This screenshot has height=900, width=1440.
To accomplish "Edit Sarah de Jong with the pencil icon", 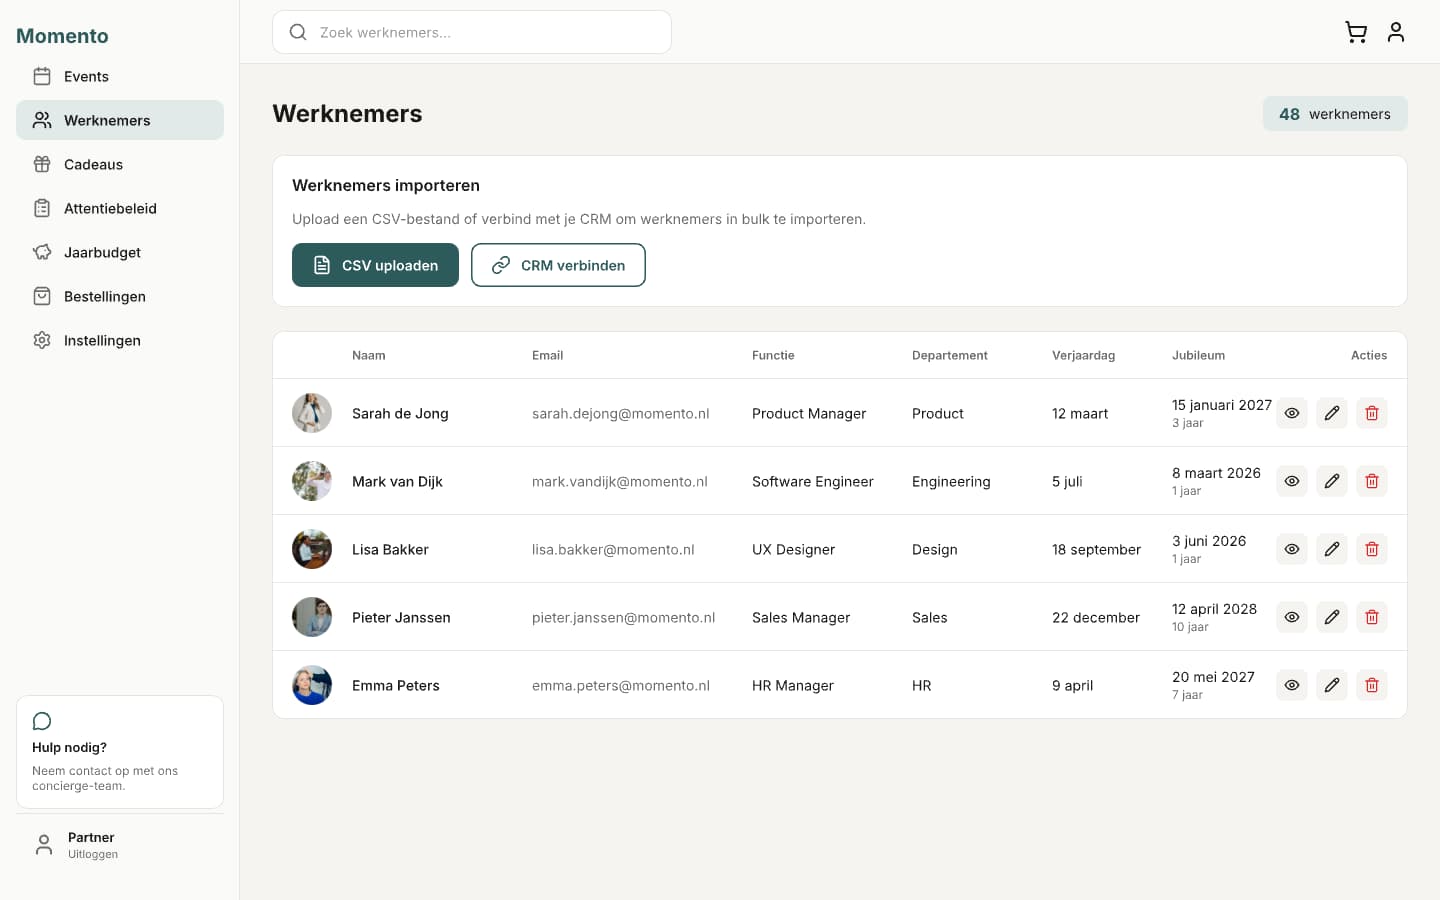I will 1331,412.
